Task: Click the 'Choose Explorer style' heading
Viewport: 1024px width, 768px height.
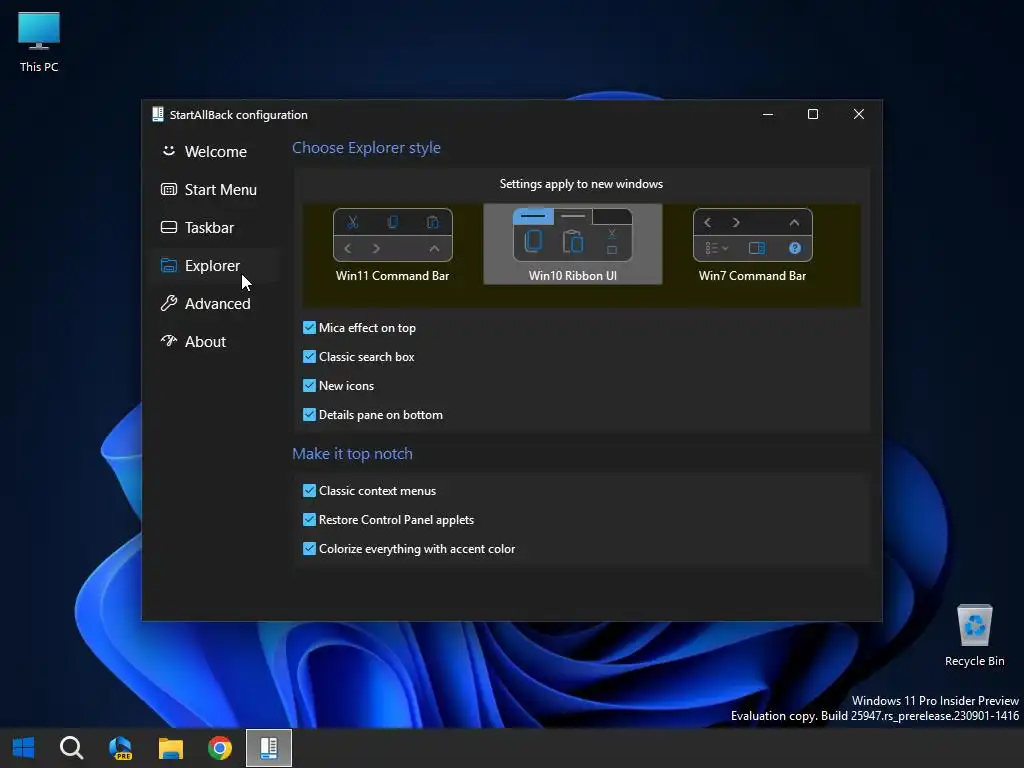Action: point(366,148)
